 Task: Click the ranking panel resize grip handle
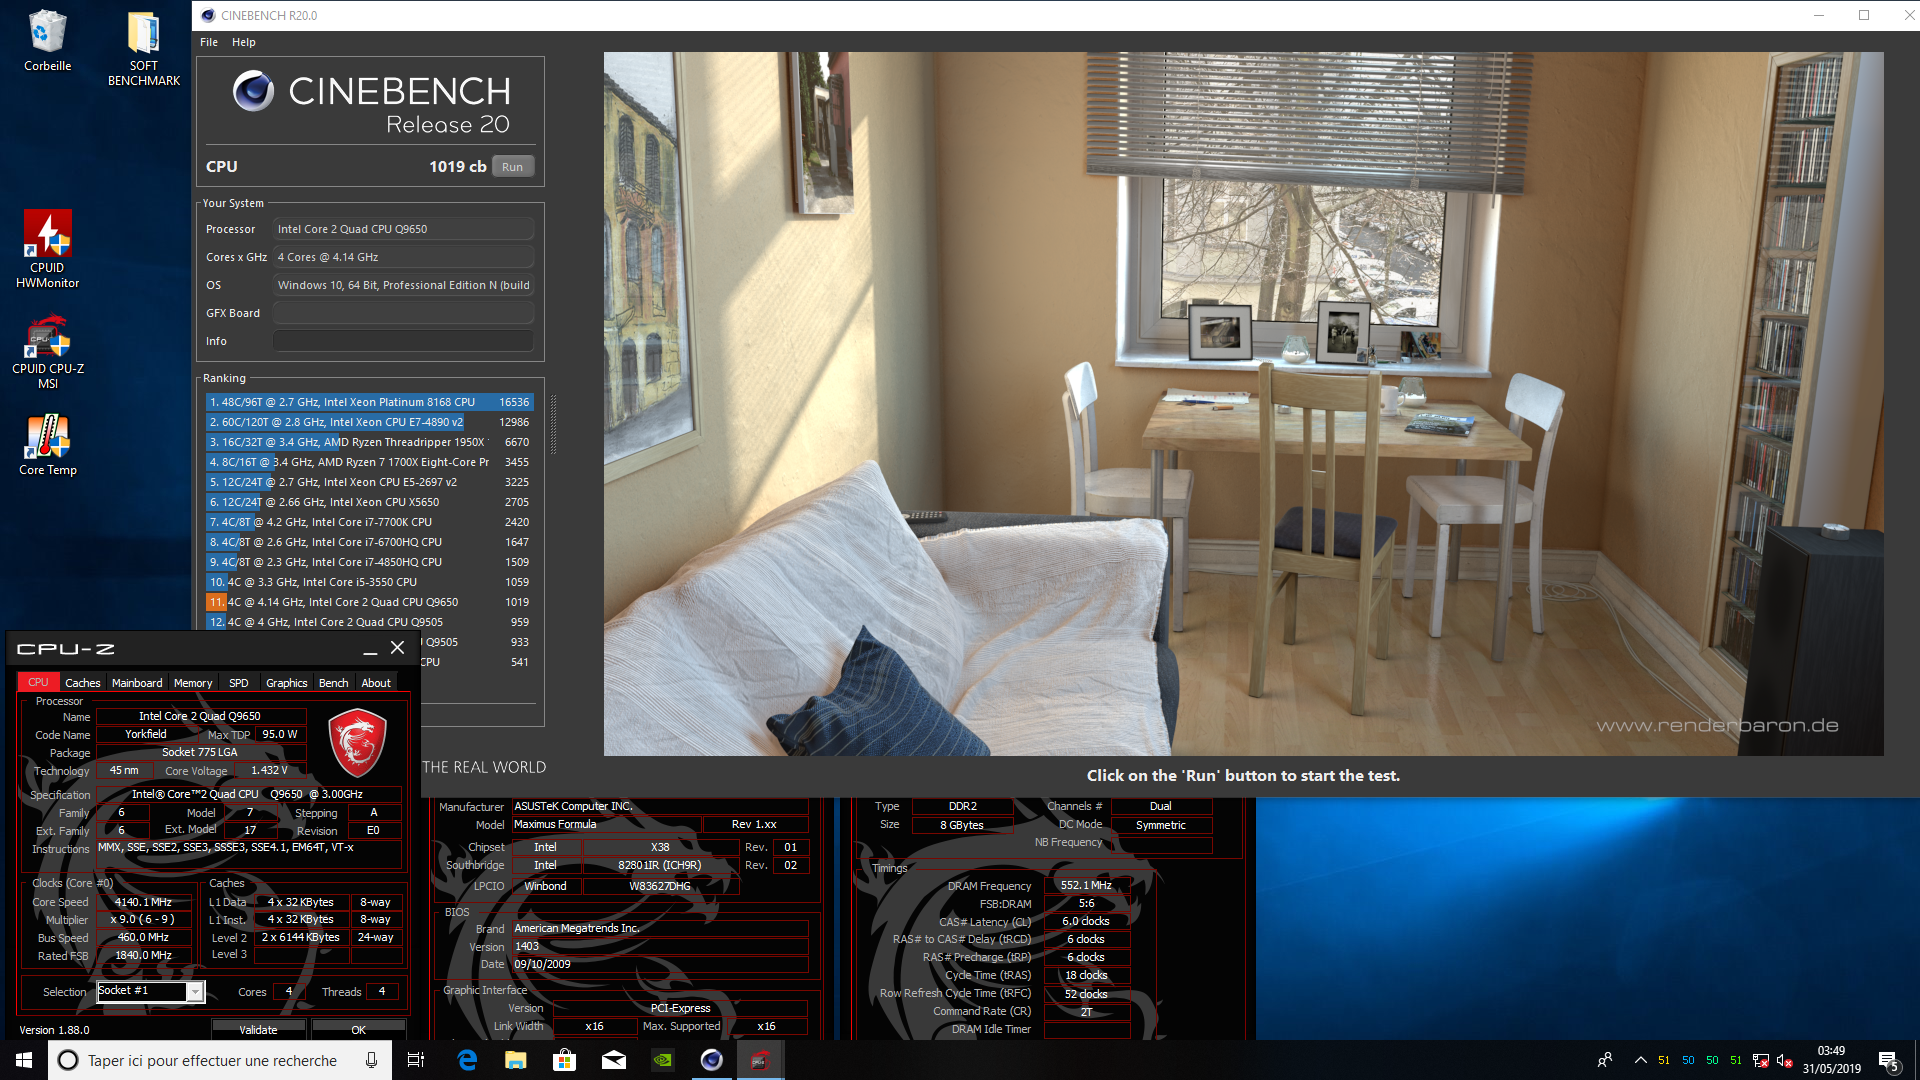[x=553, y=425]
